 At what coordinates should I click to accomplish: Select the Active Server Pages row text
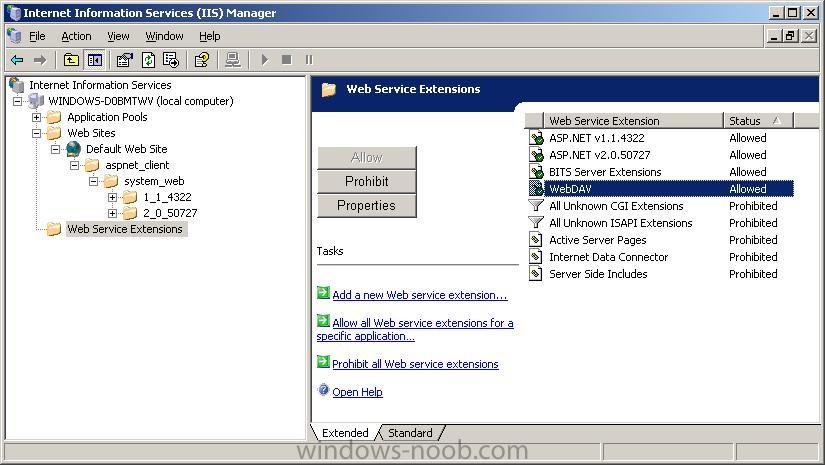(x=597, y=240)
